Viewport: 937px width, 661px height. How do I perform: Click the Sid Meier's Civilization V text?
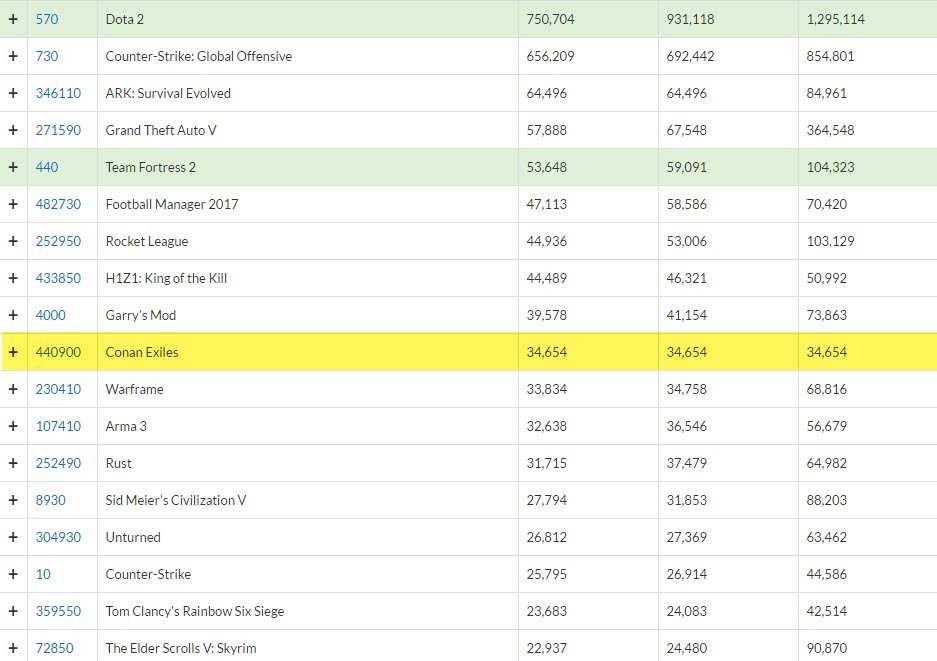point(176,500)
